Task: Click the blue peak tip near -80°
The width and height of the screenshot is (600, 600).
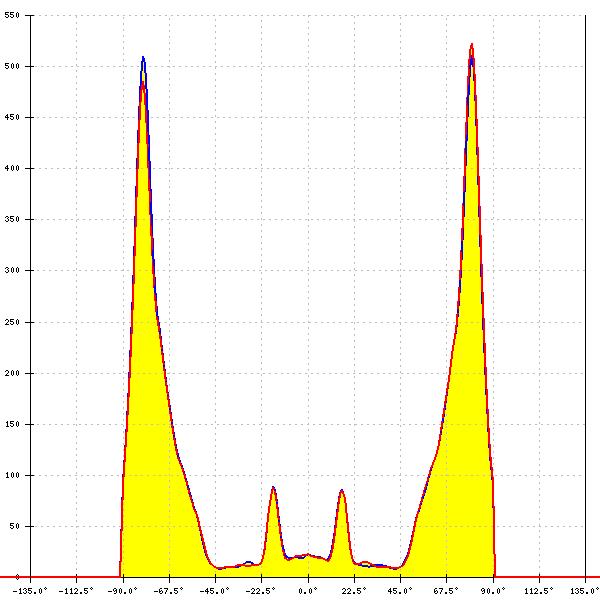Action: (143, 58)
